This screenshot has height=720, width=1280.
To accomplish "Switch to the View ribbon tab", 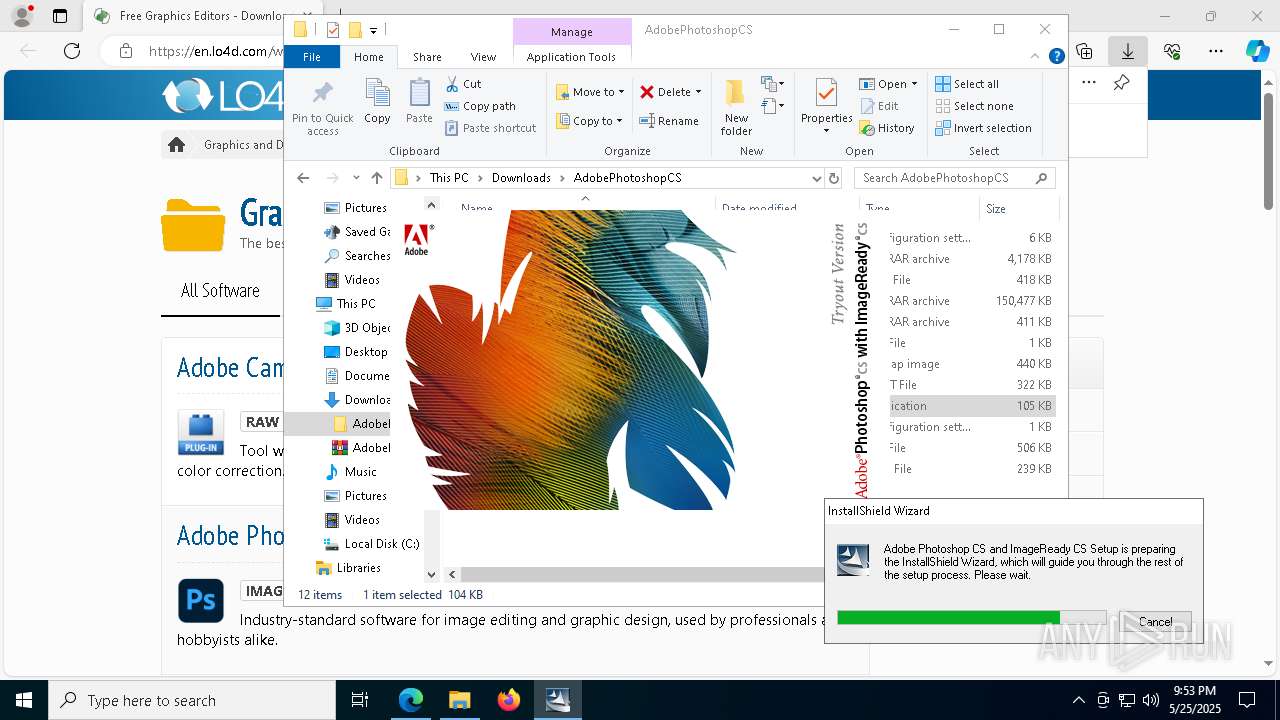I will click(483, 57).
